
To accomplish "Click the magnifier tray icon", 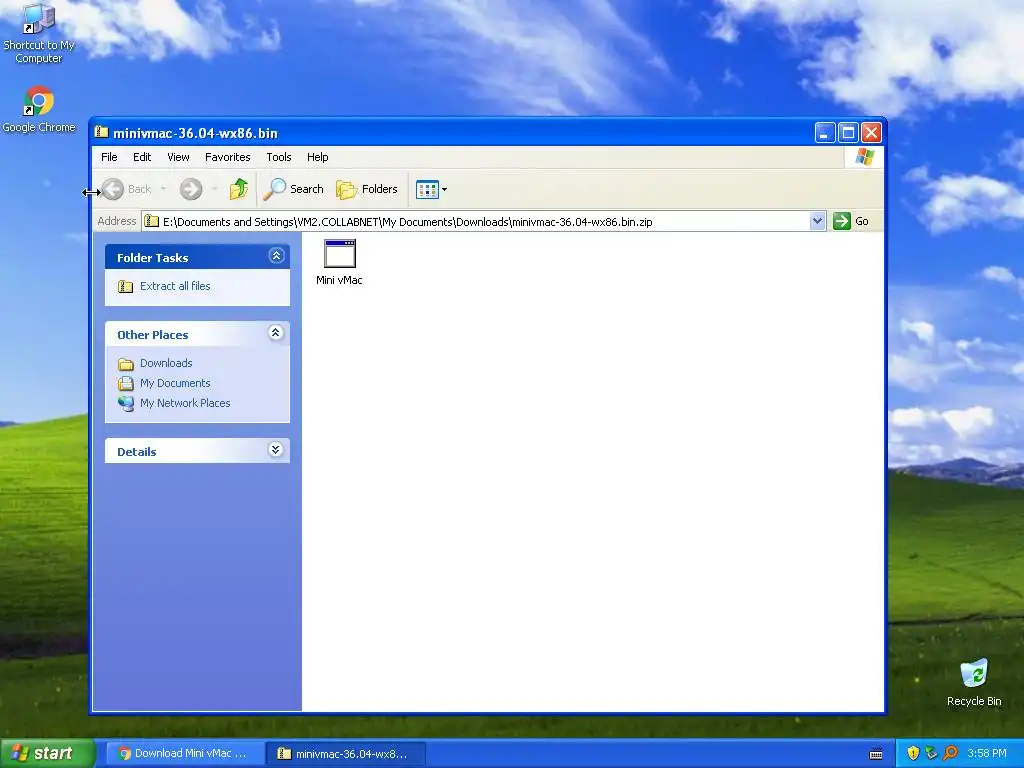I will click(x=950, y=753).
